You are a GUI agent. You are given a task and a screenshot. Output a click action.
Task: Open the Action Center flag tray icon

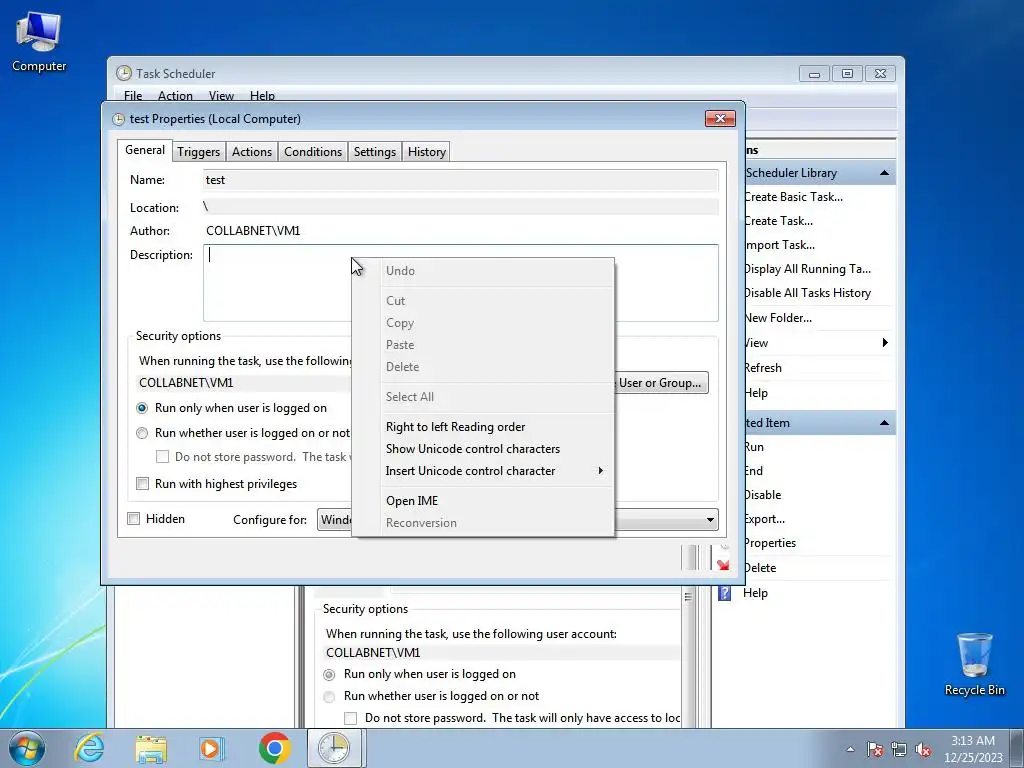click(x=875, y=750)
